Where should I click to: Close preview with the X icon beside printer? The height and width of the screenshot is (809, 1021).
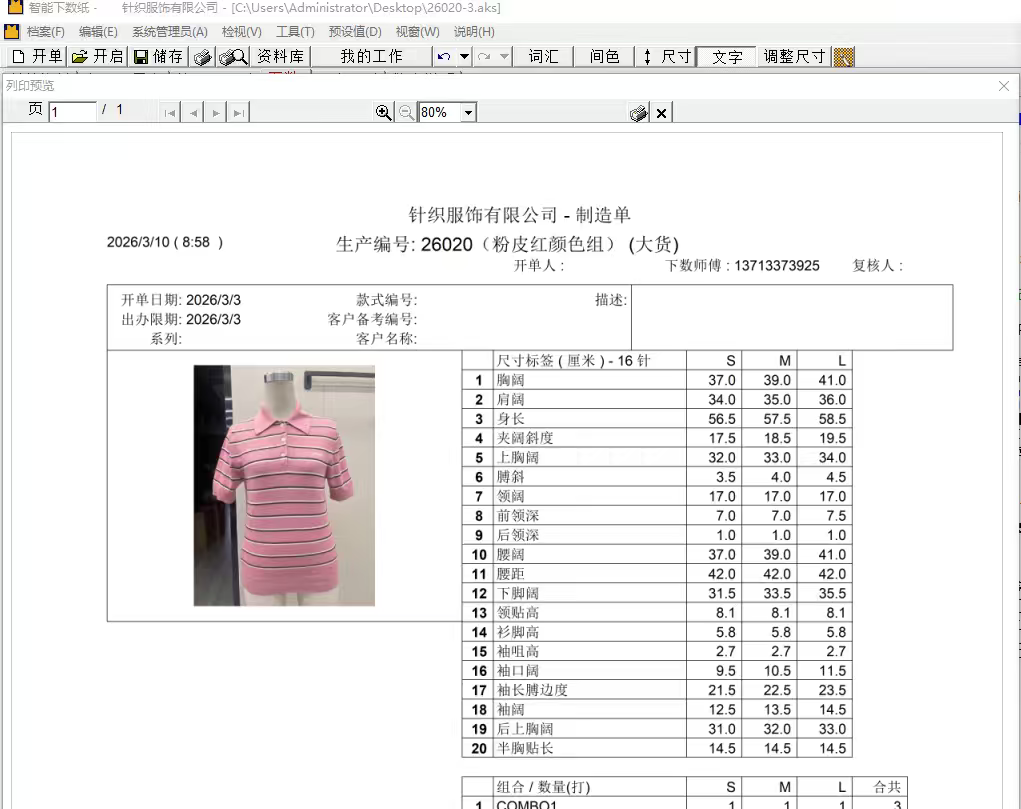pyautogui.click(x=661, y=113)
